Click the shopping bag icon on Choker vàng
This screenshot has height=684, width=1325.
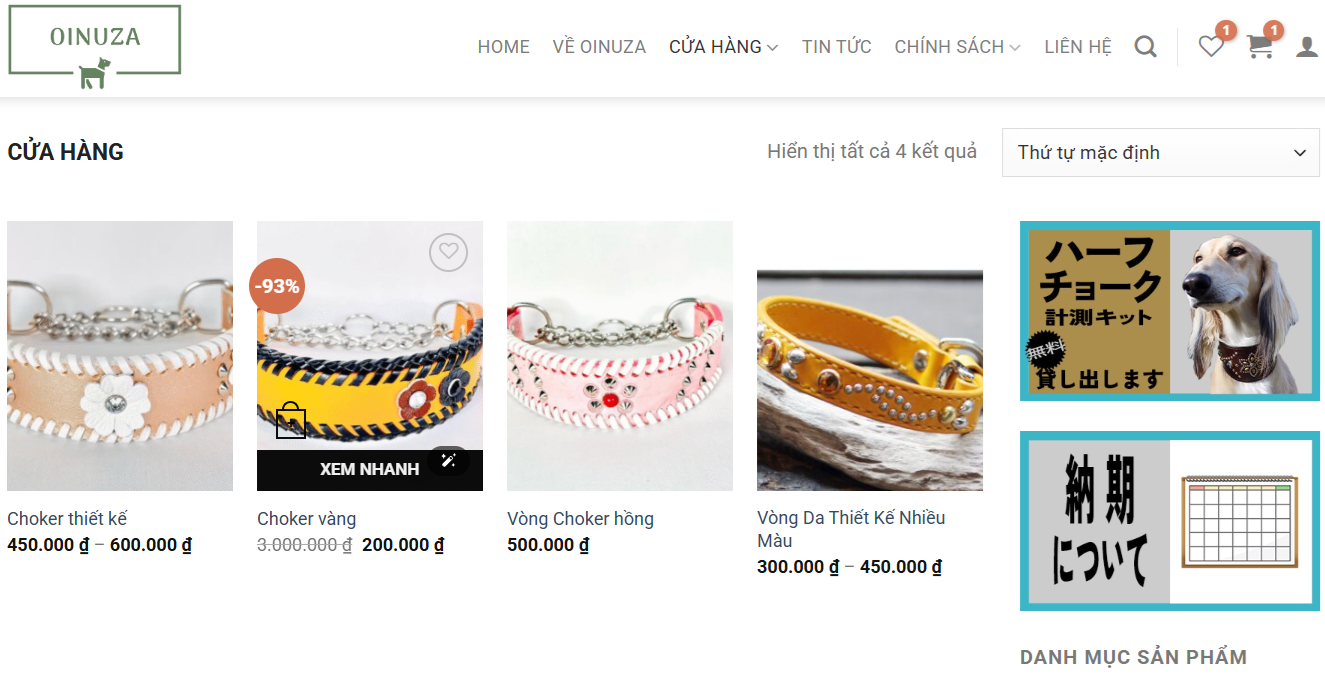point(291,420)
